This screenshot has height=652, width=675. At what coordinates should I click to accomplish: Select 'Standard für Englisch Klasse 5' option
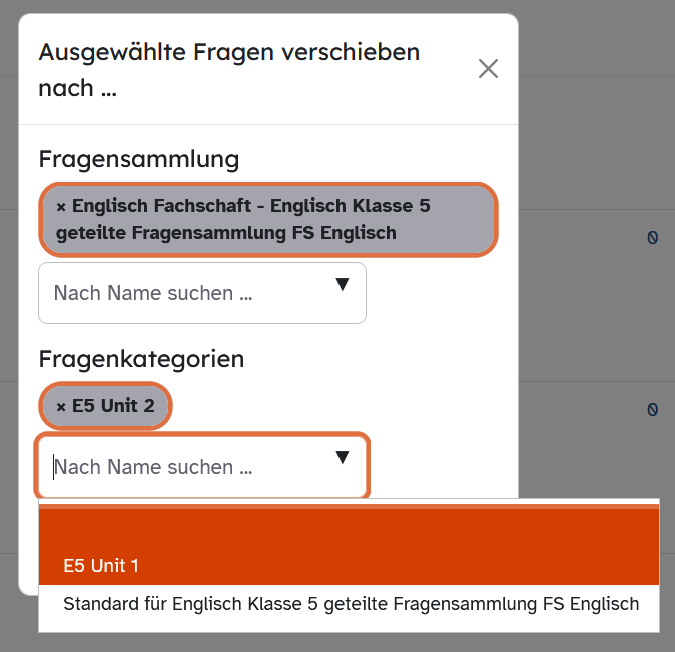[349, 604]
